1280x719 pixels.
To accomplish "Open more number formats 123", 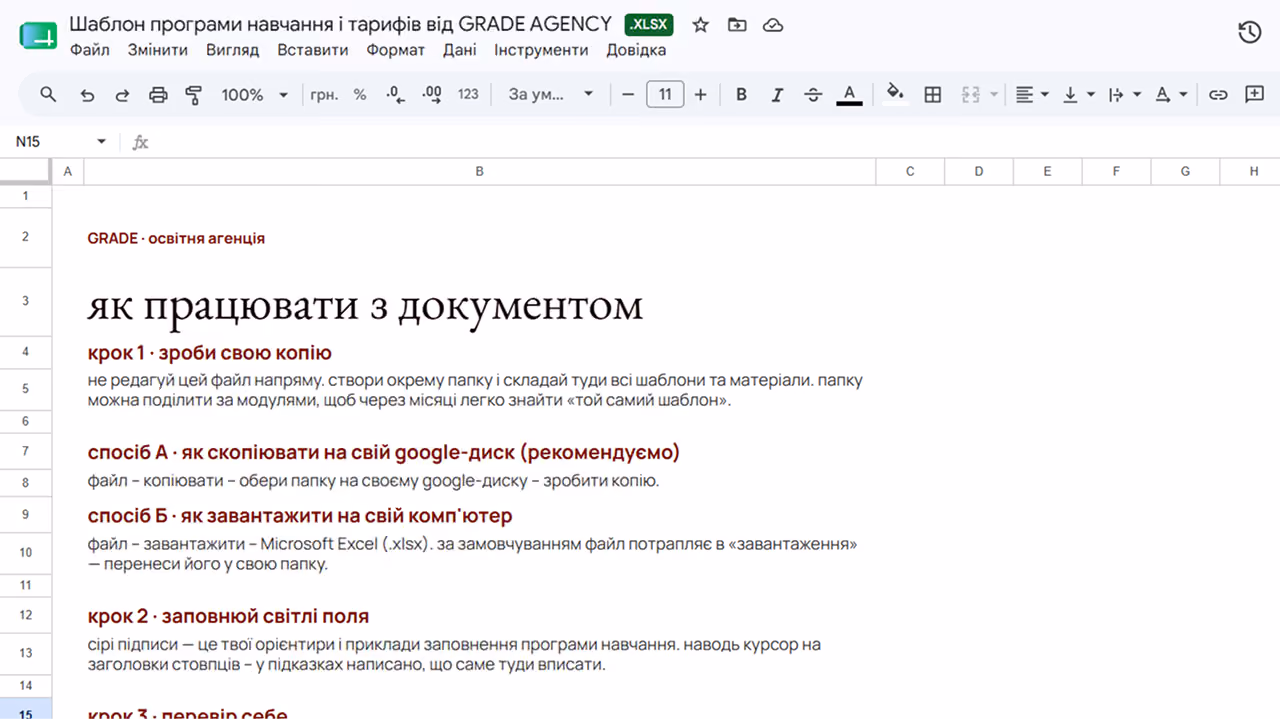I will click(468, 95).
